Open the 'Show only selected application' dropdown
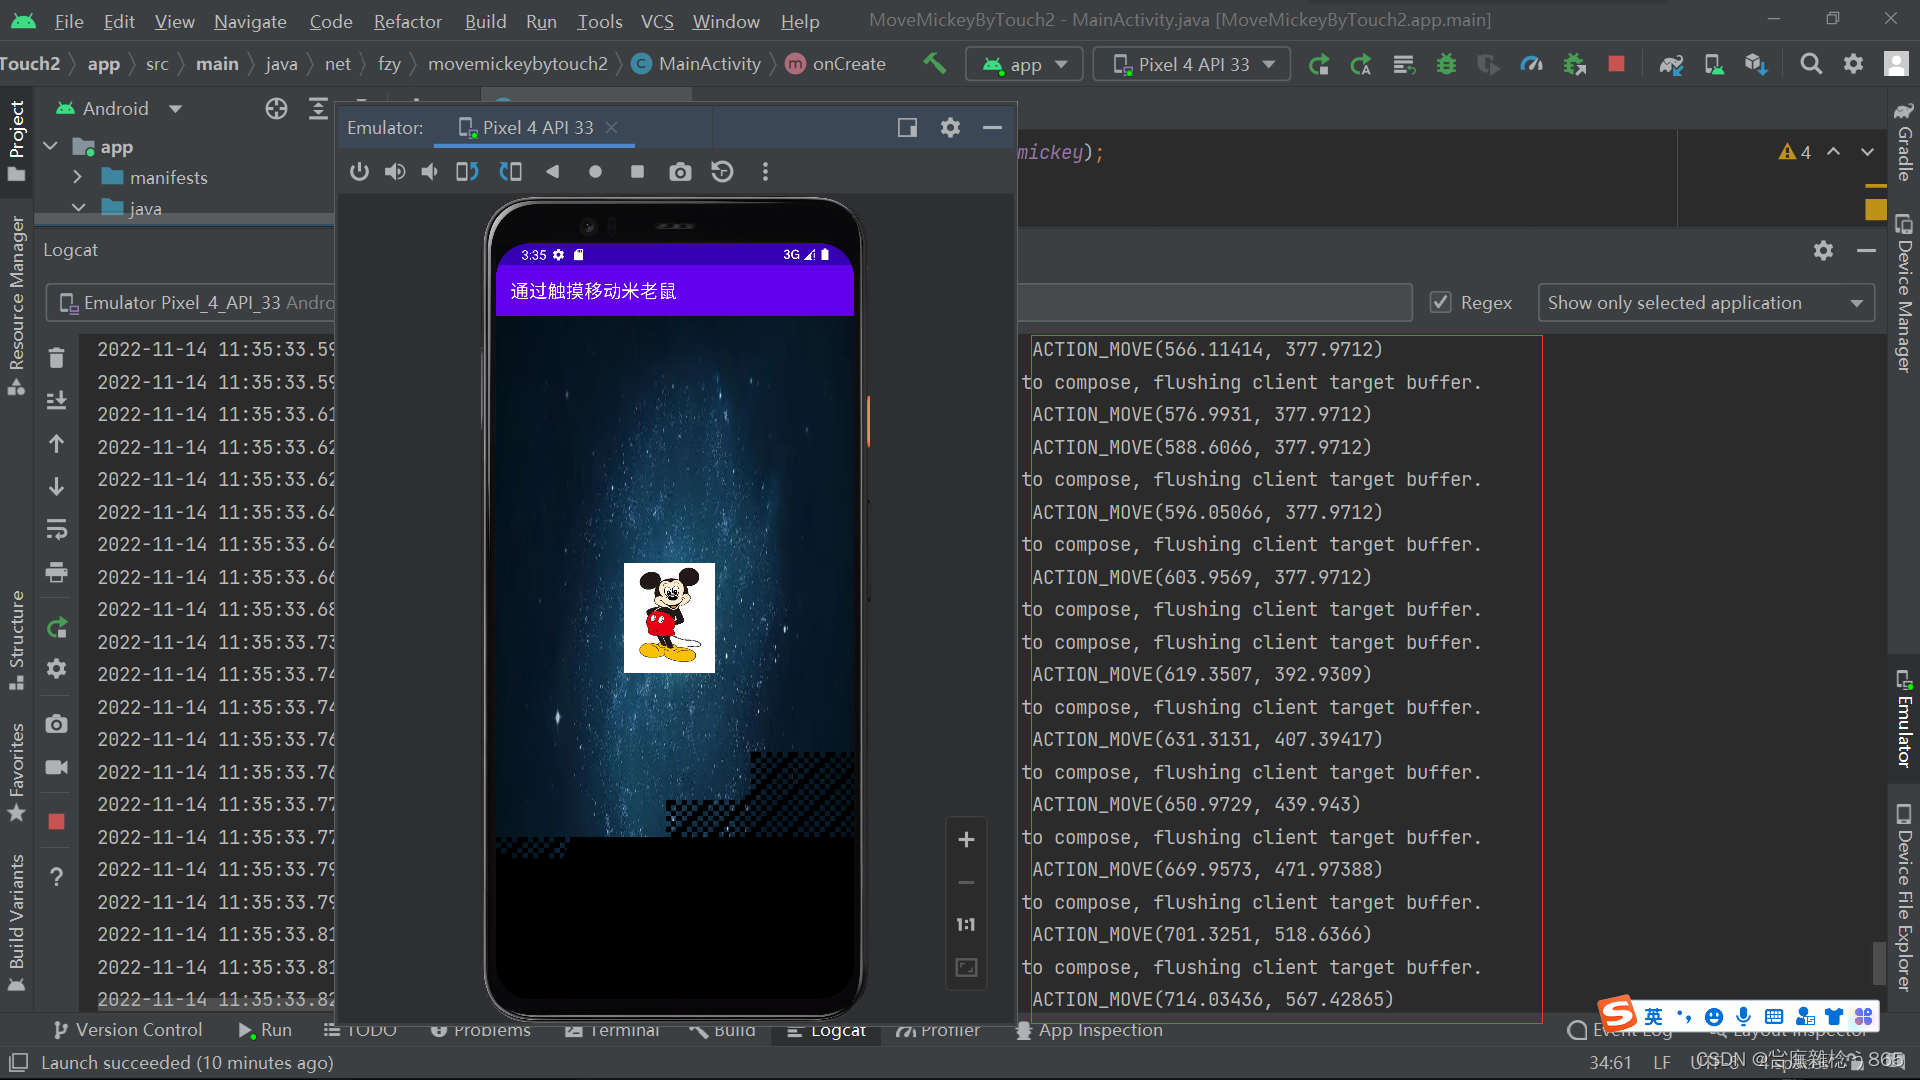Screen dimensions: 1920x1080 tap(1705, 302)
